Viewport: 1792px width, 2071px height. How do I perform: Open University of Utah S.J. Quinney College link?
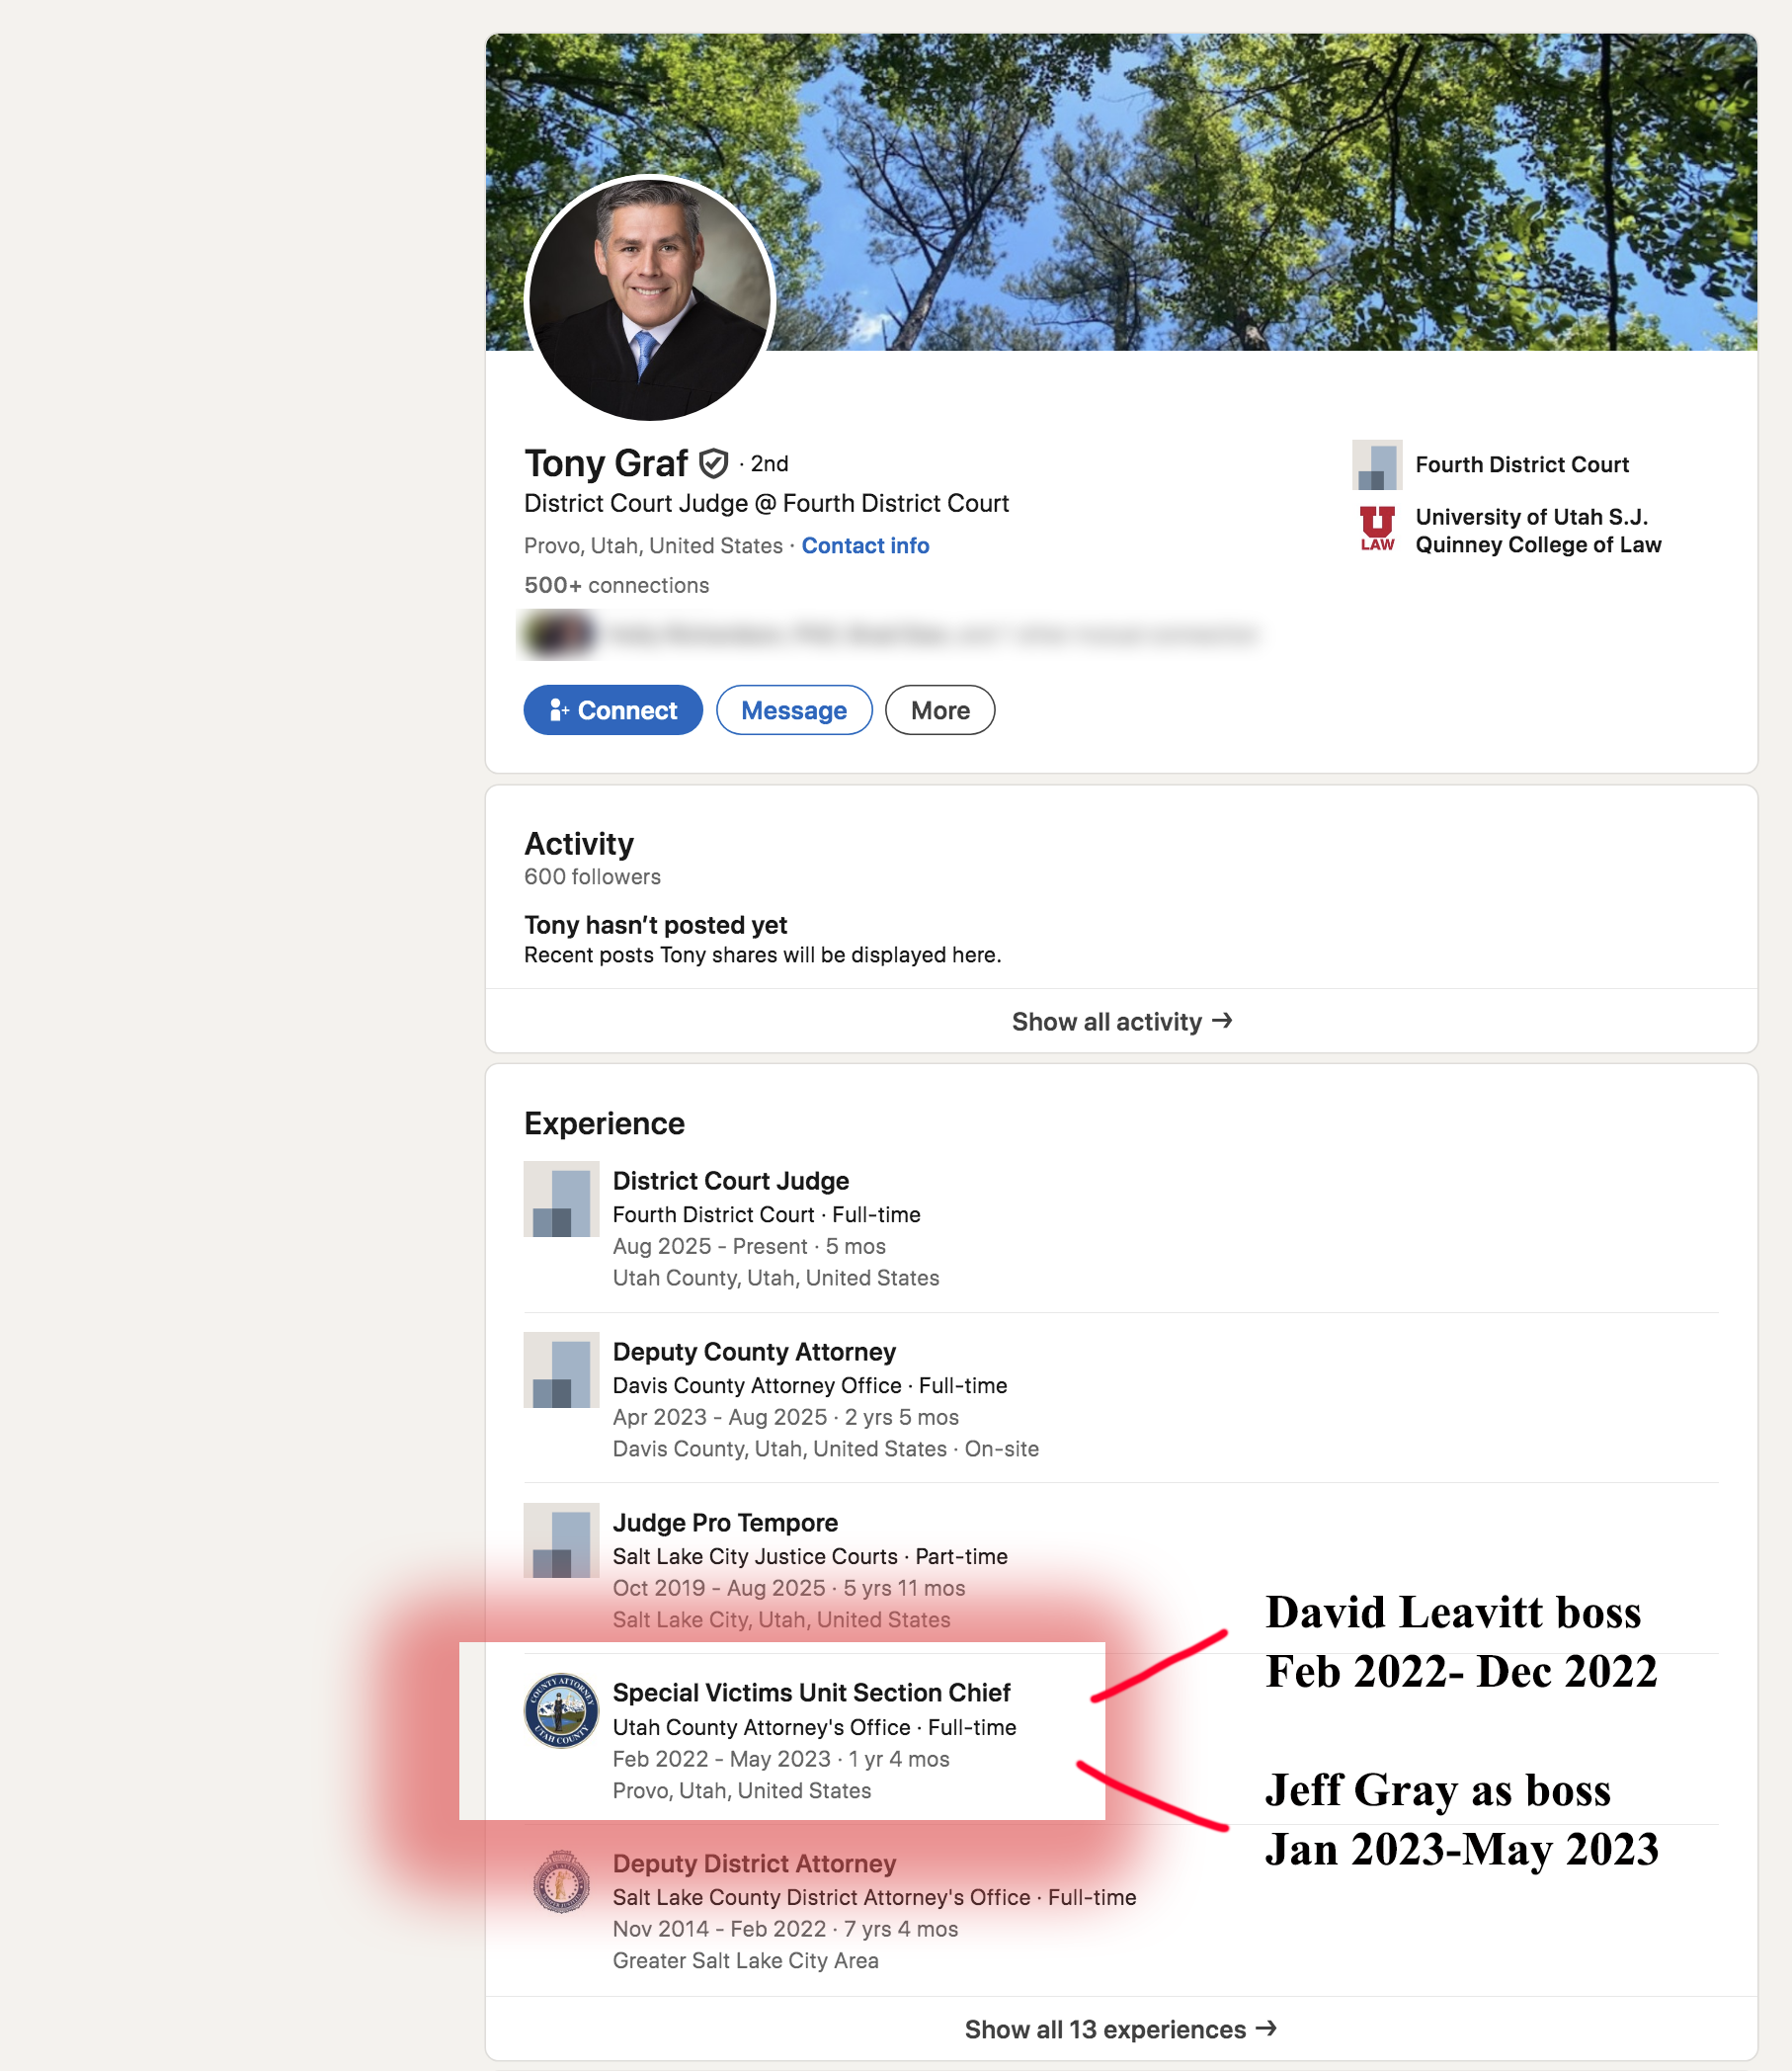click(1537, 531)
